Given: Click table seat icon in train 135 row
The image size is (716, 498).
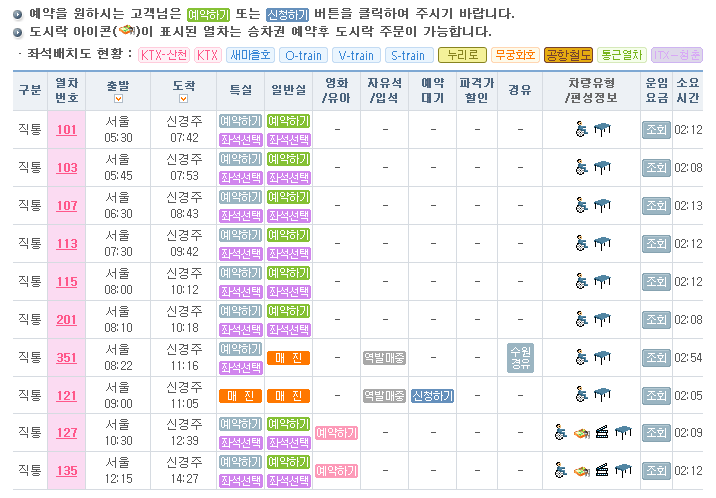Looking at the screenshot, I should (x=623, y=471).
